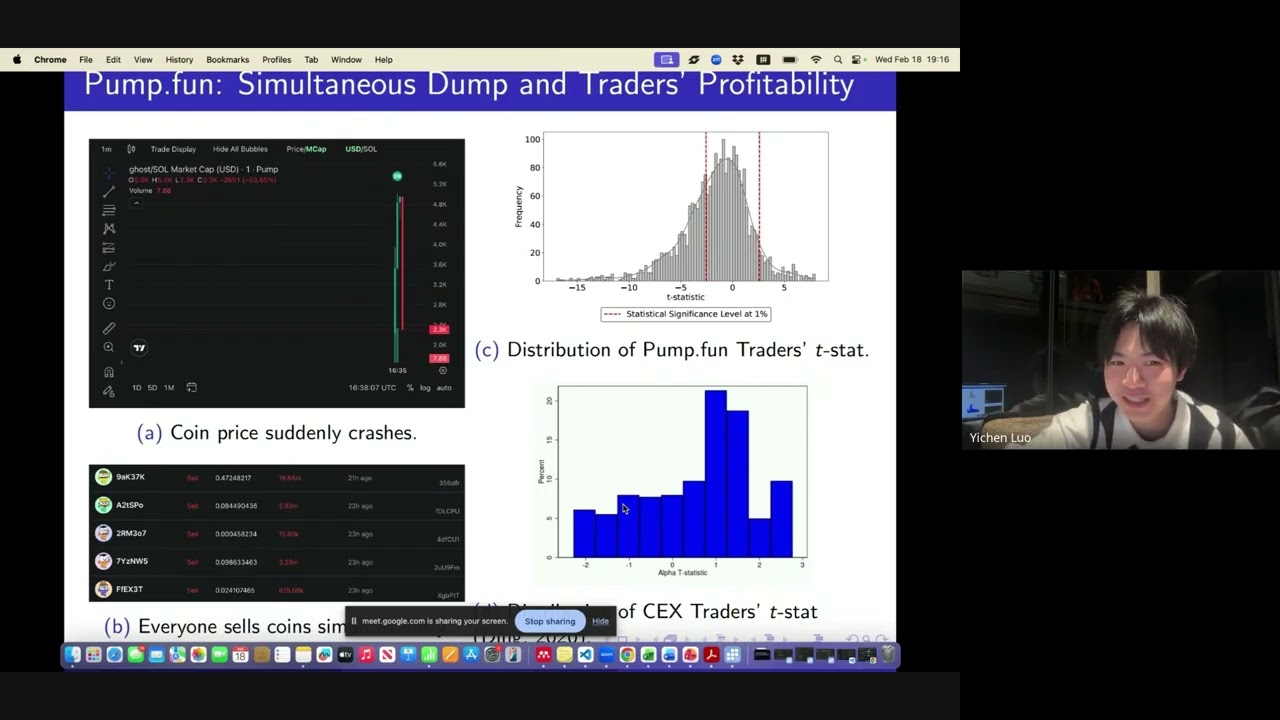Select the brush drawing tool in chart
Viewport: 1280px width, 720px height.
109,266
